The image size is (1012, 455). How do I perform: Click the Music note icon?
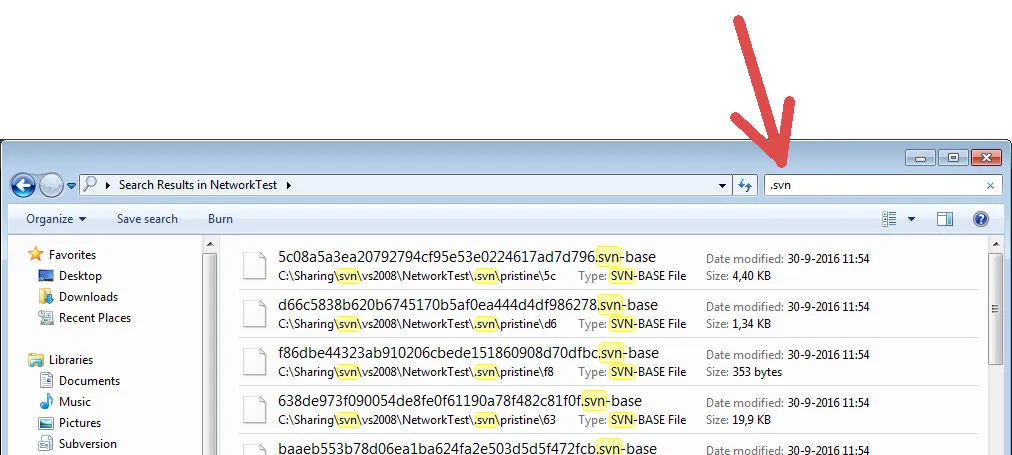click(x=46, y=401)
